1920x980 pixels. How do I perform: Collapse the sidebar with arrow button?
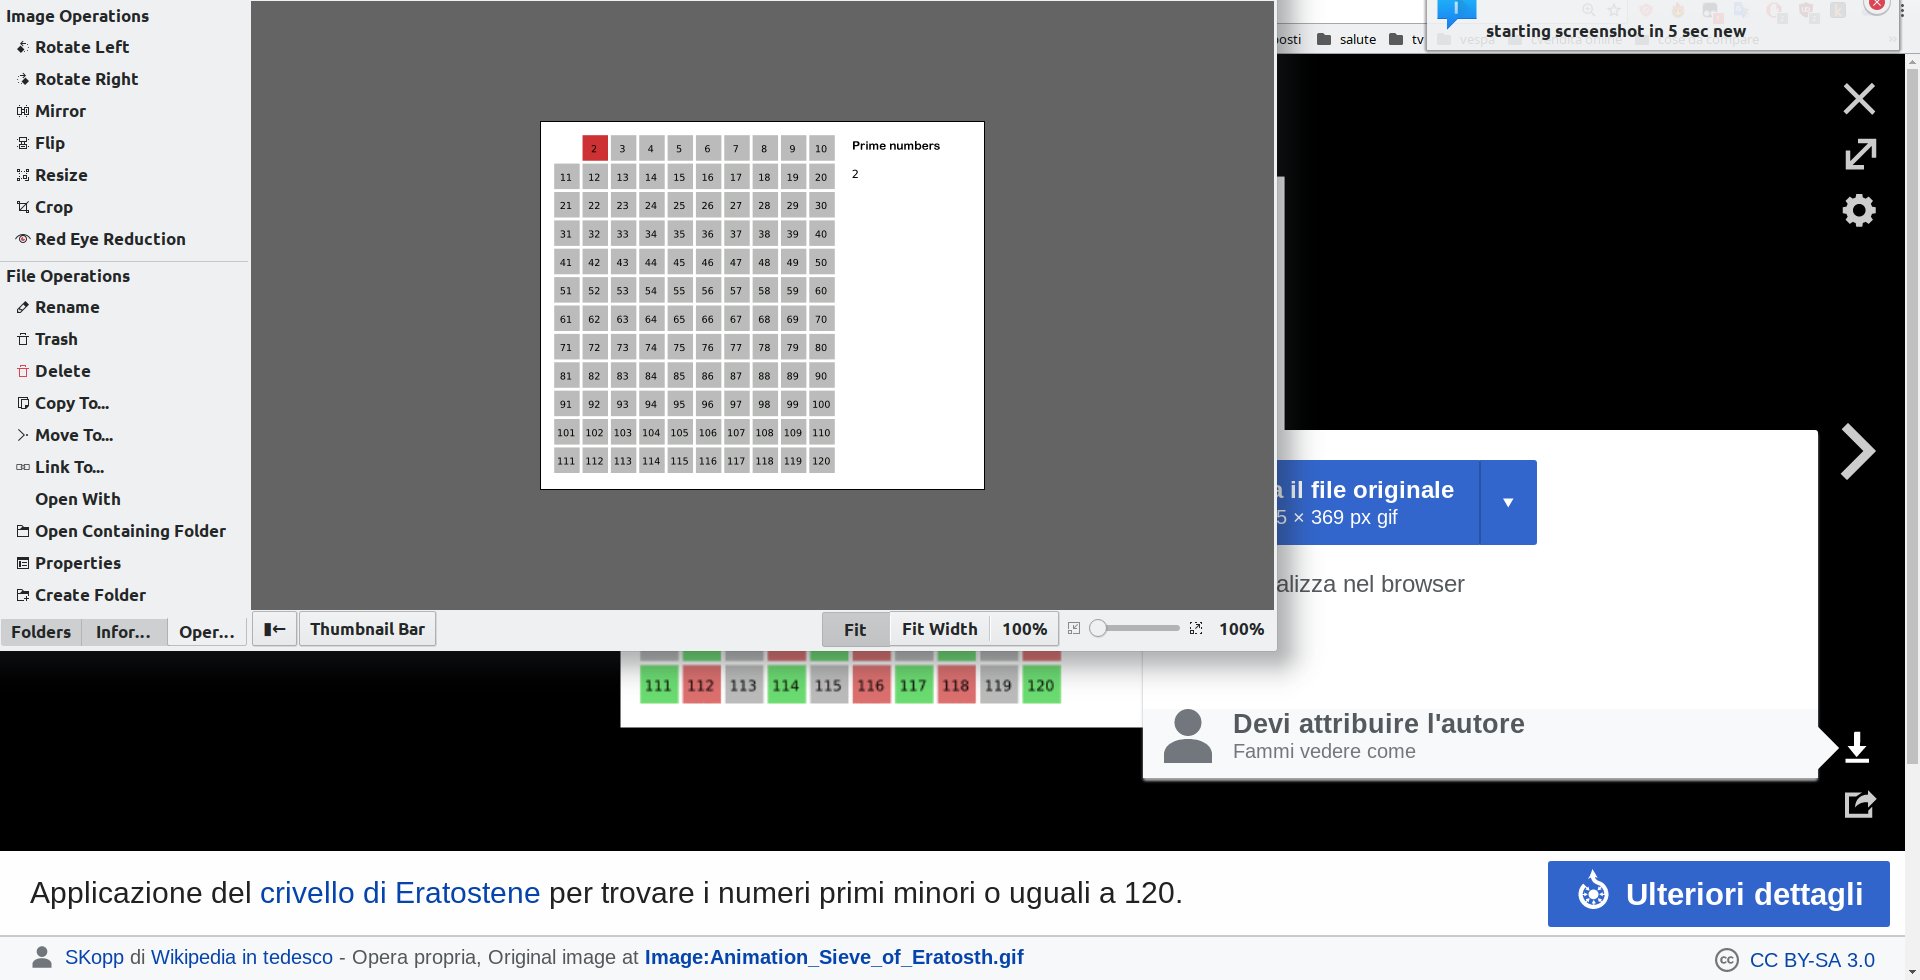point(274,629)
